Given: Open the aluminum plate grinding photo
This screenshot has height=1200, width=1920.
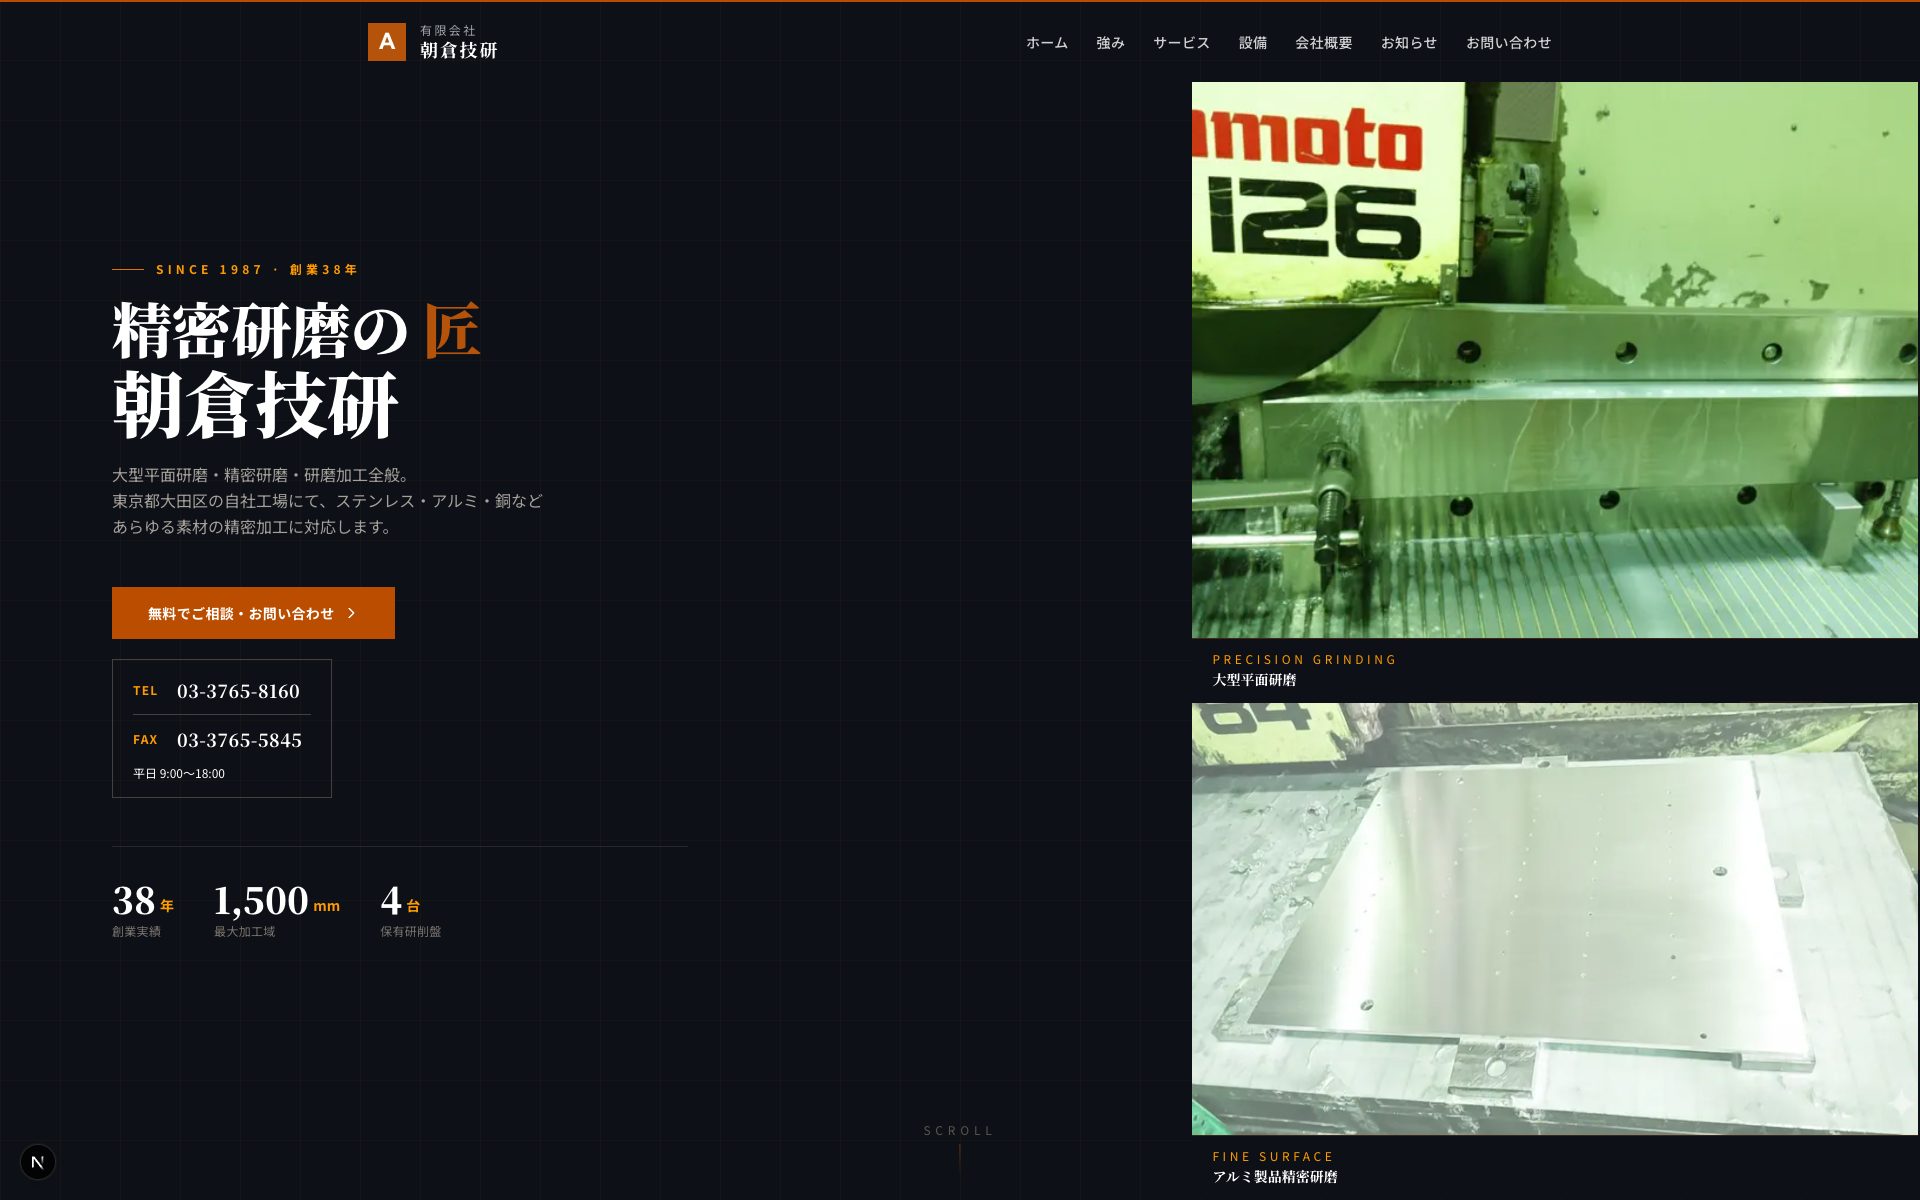Looking at the screenshot, I should 1555,919.
